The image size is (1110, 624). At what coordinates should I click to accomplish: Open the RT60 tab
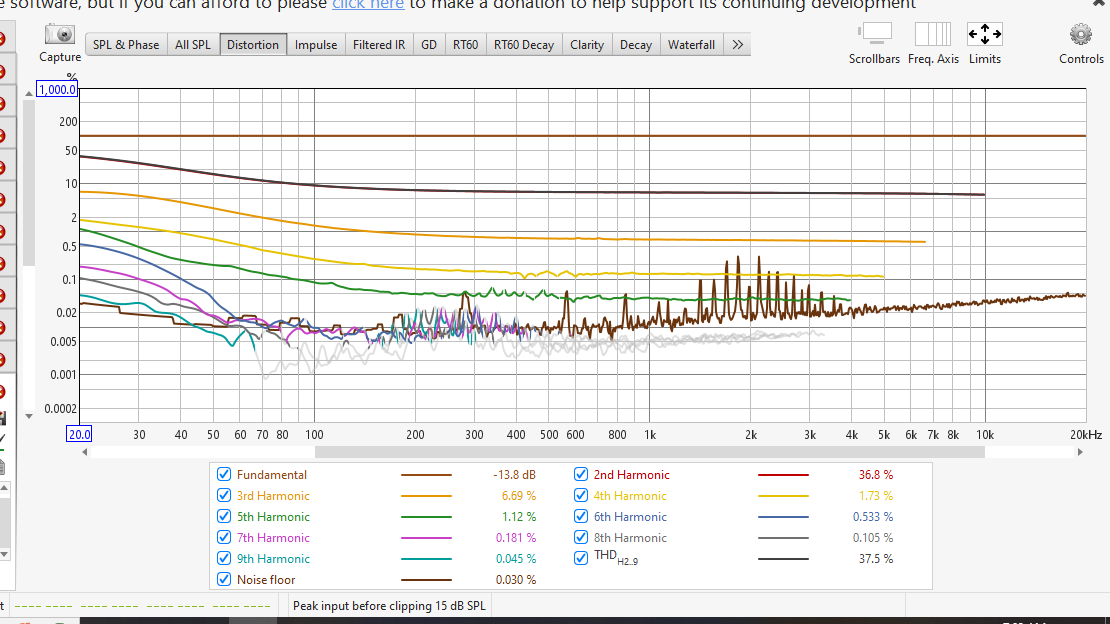[x=465, y=45]
